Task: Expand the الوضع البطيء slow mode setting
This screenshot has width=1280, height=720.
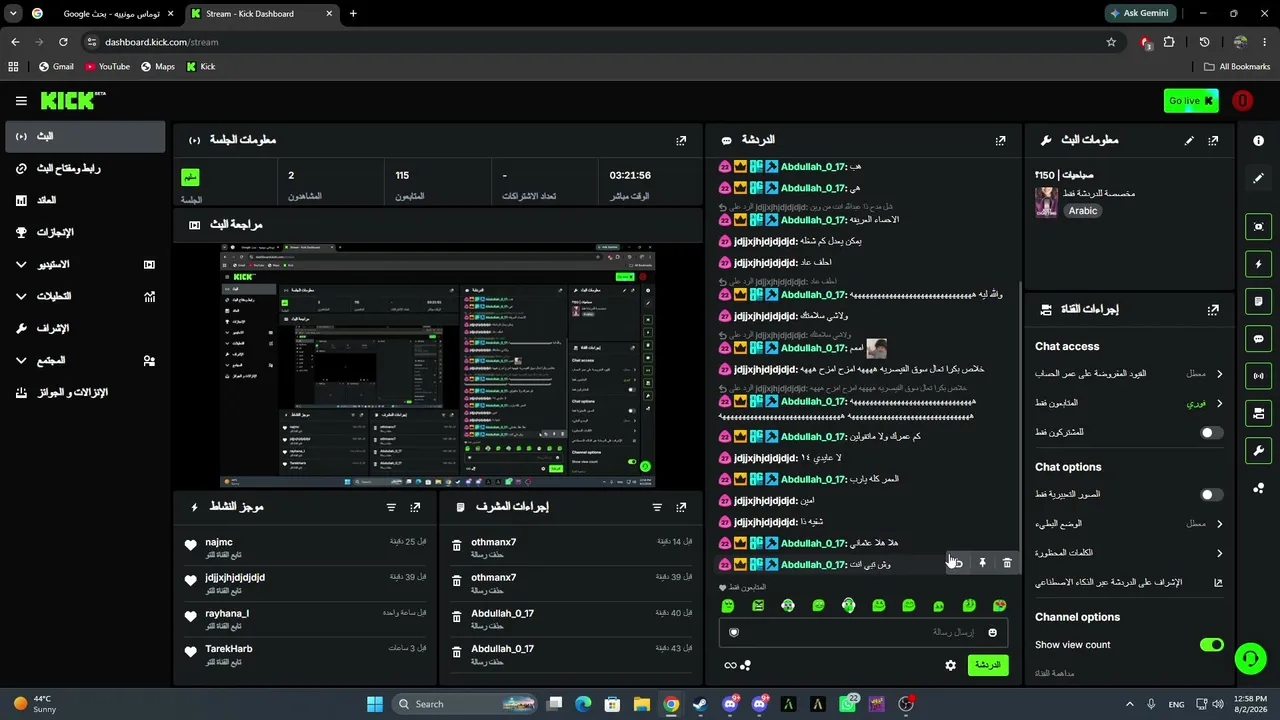Action: click(x=1129, y=524)
